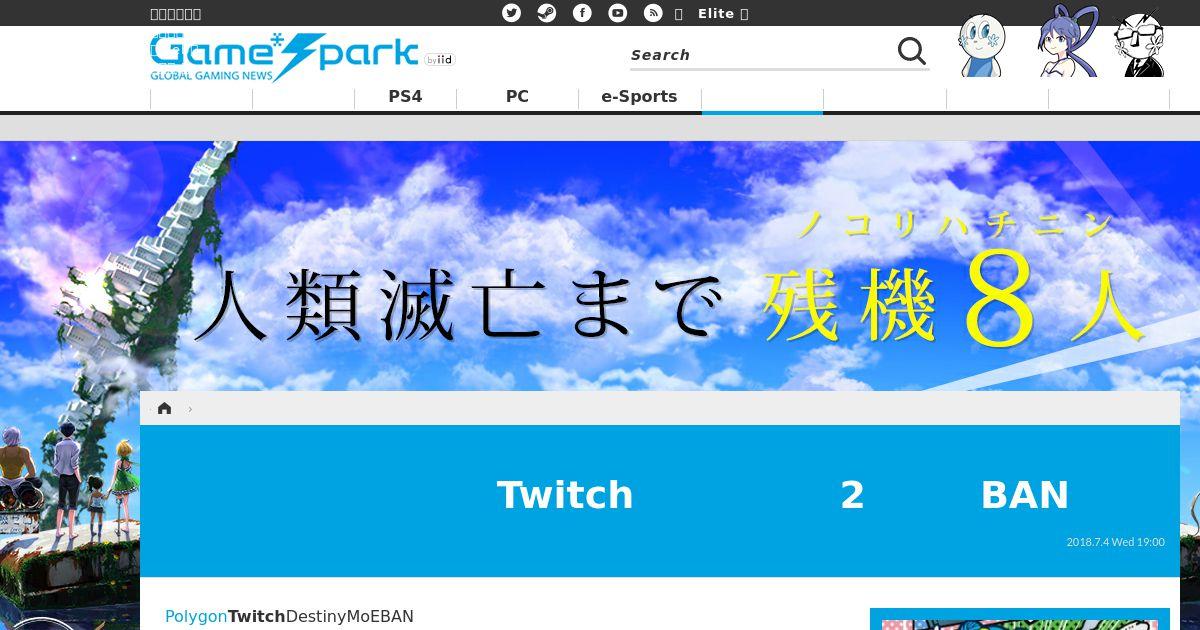
Task: Open the RSS feed icon
Action: click(653, 13)
